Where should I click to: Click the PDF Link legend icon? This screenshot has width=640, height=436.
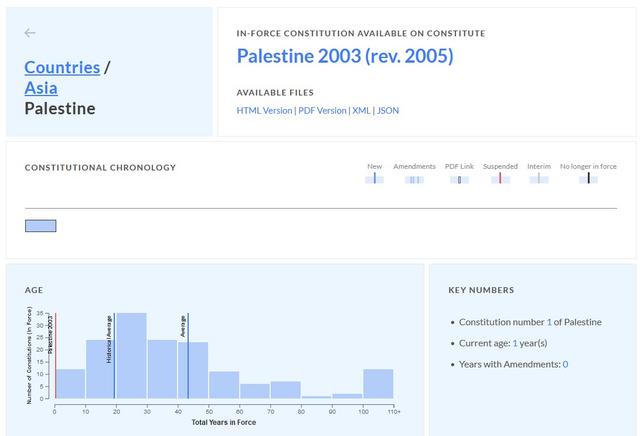(459, 179)
